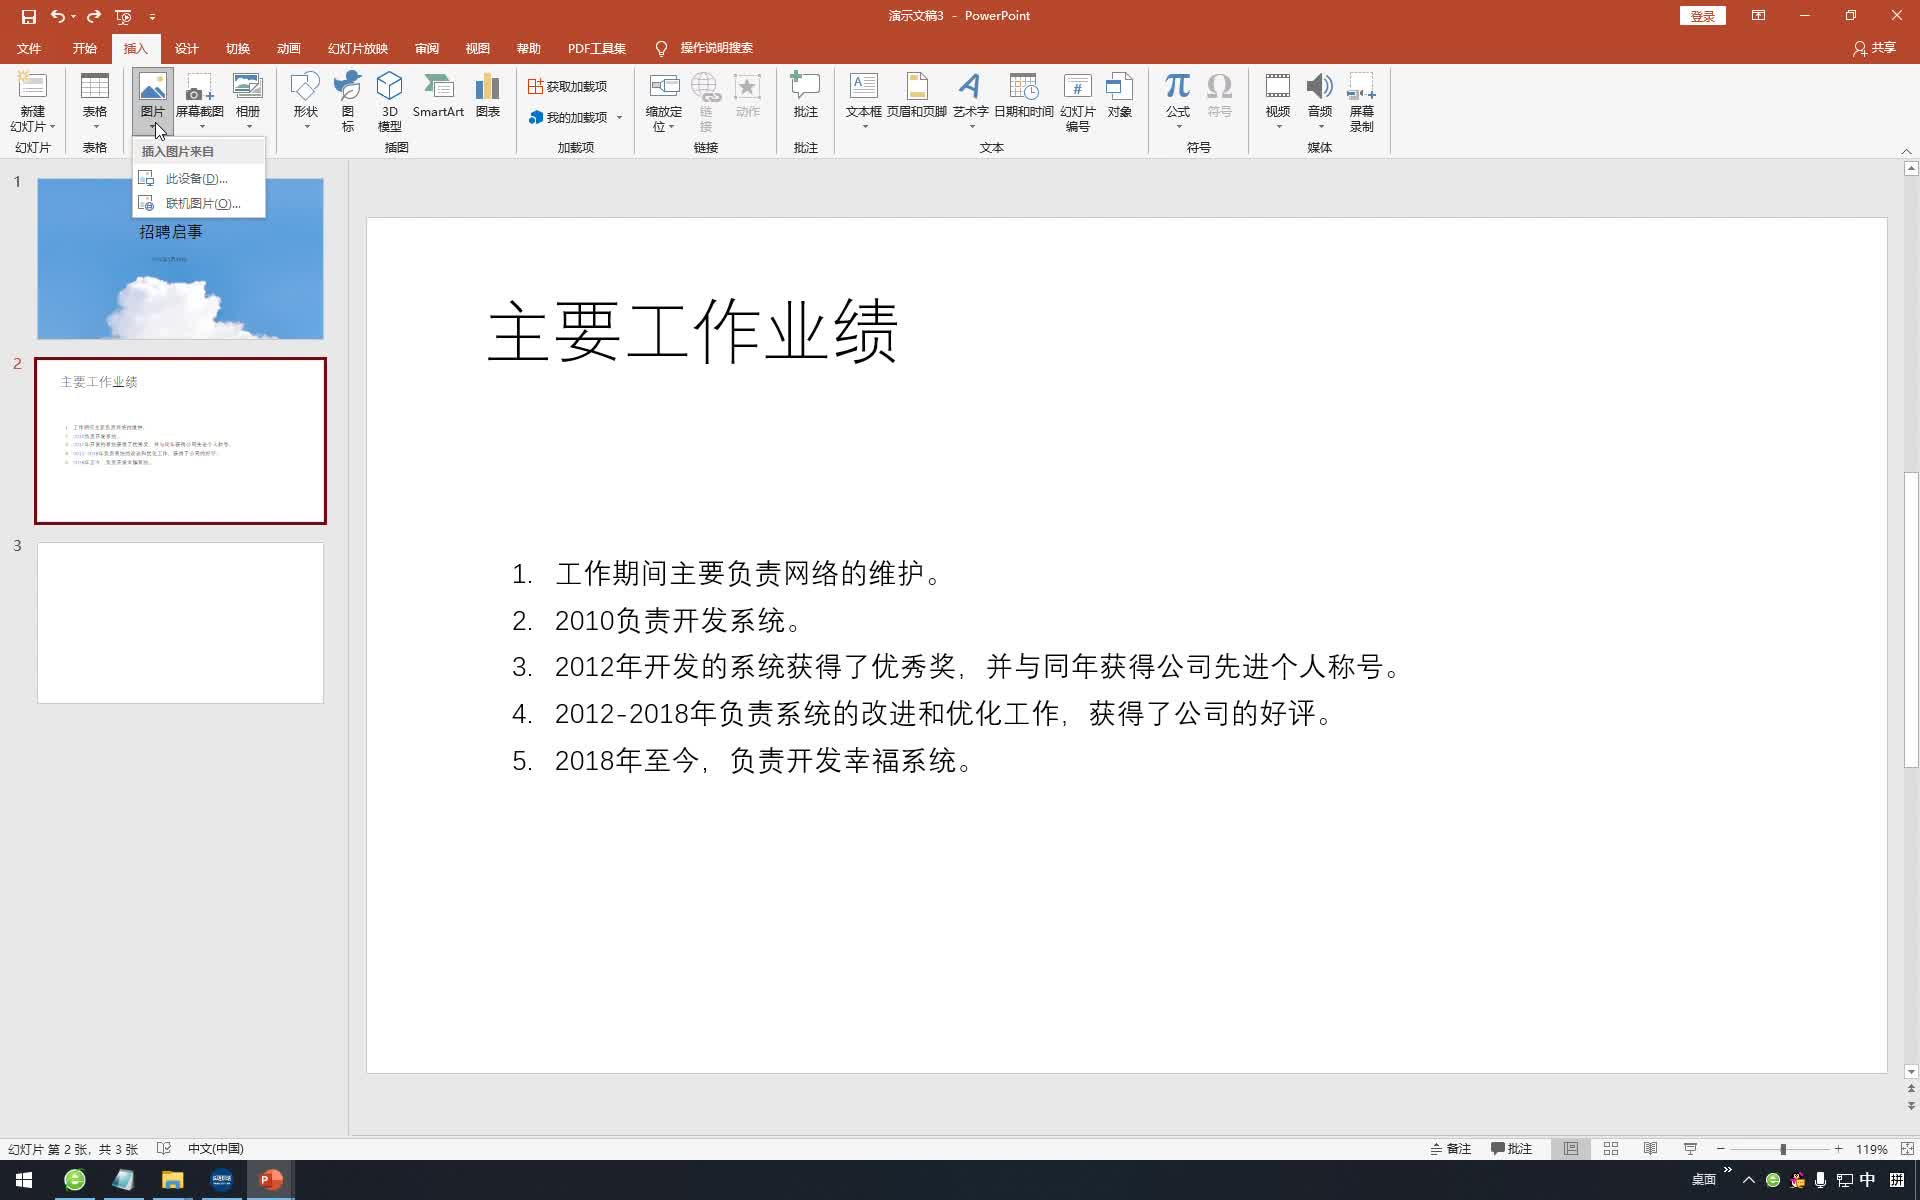Insert a Text Box (文本框)
This screenshot has height=1200, width=1920.
pos(864,101)
